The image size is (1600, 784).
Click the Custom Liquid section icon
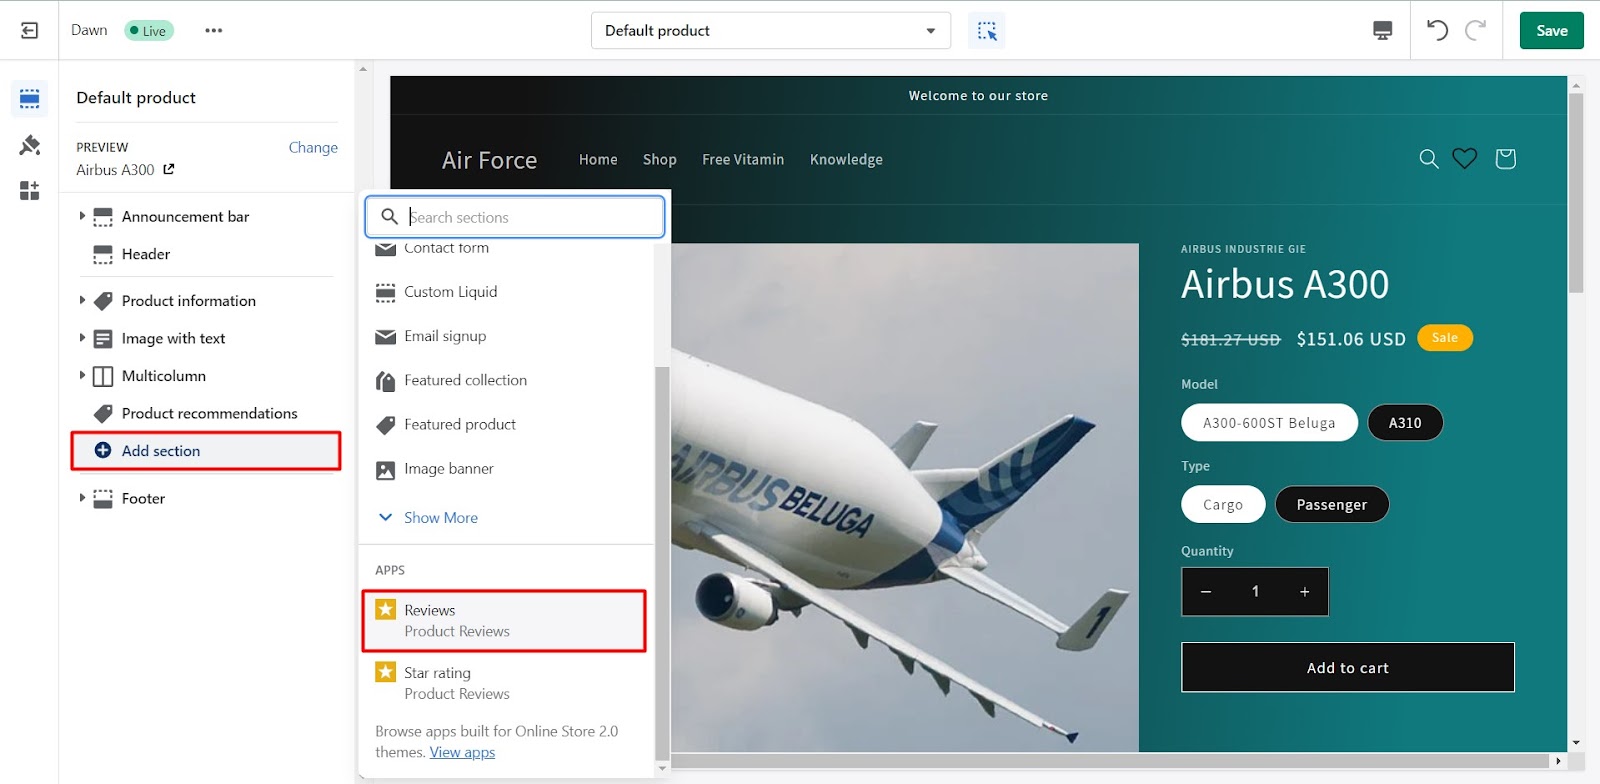tap(385, 292)
